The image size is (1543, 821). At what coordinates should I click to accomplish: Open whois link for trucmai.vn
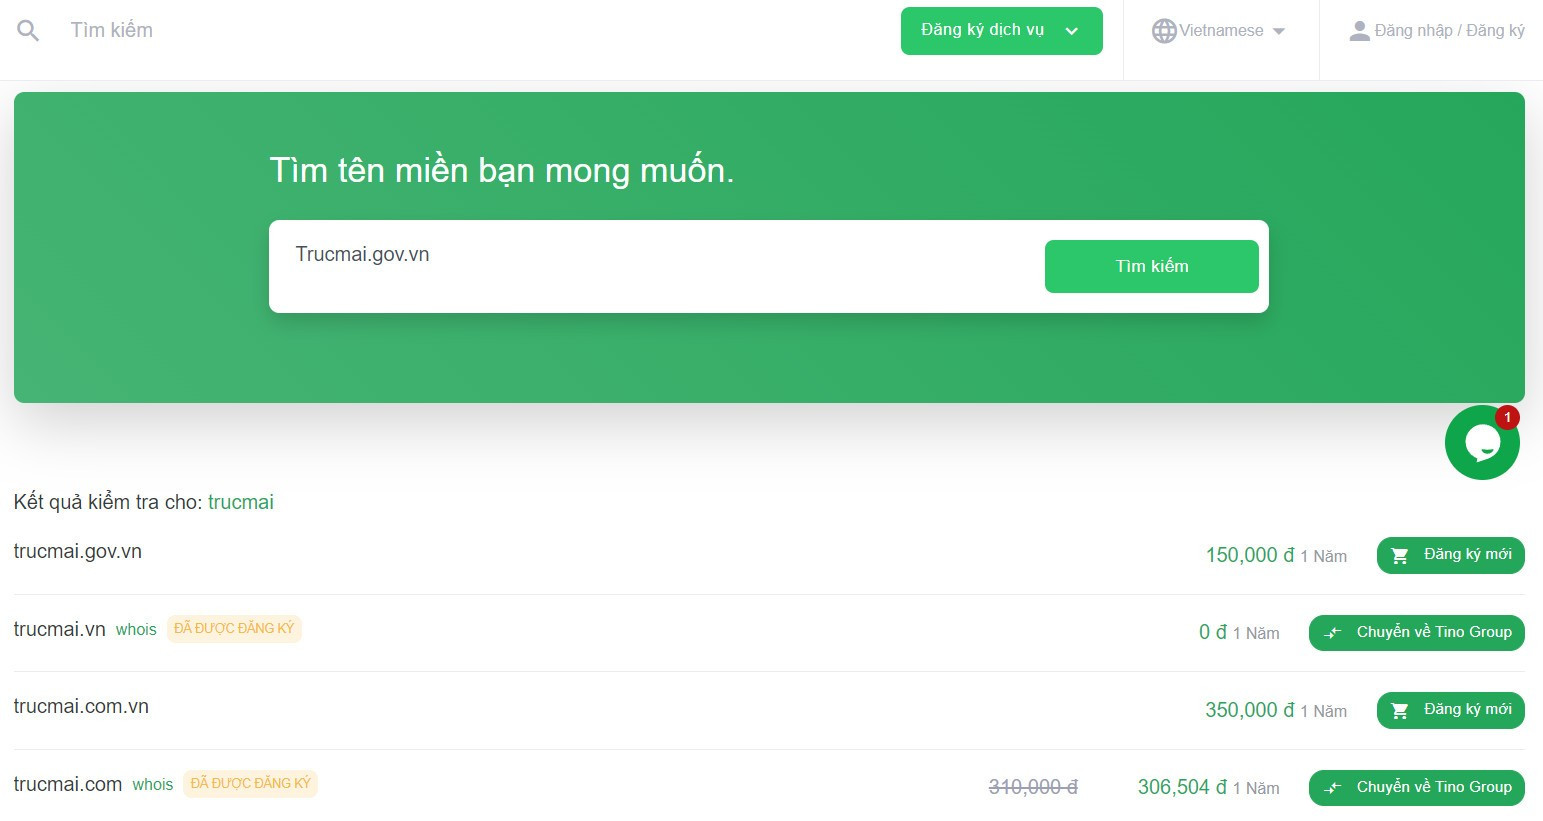(136, 629)
